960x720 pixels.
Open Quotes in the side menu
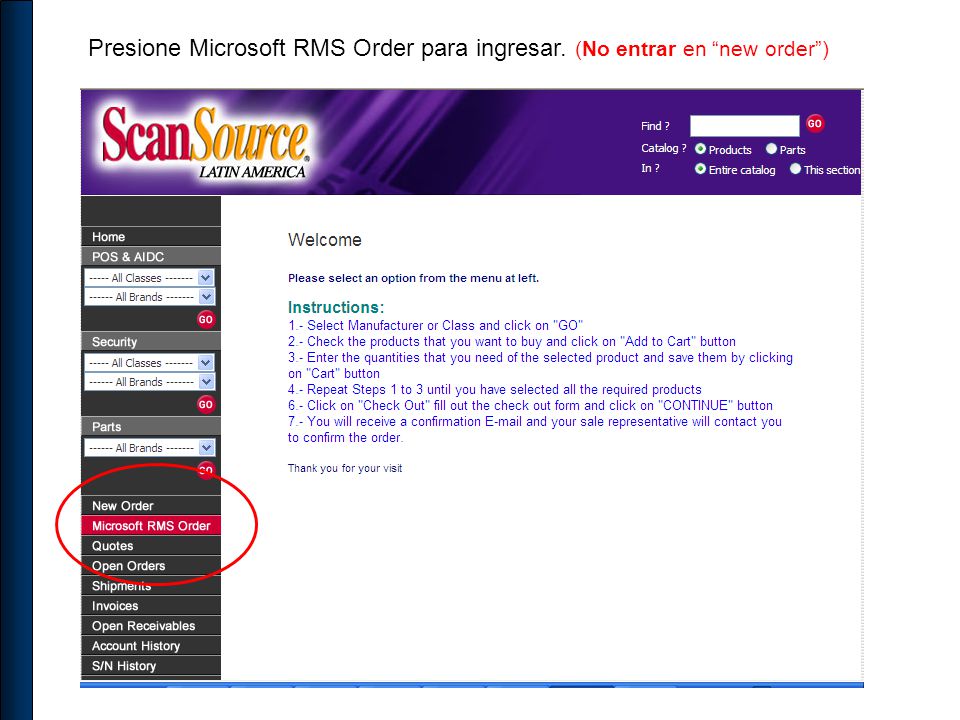[x=151, y=546]
